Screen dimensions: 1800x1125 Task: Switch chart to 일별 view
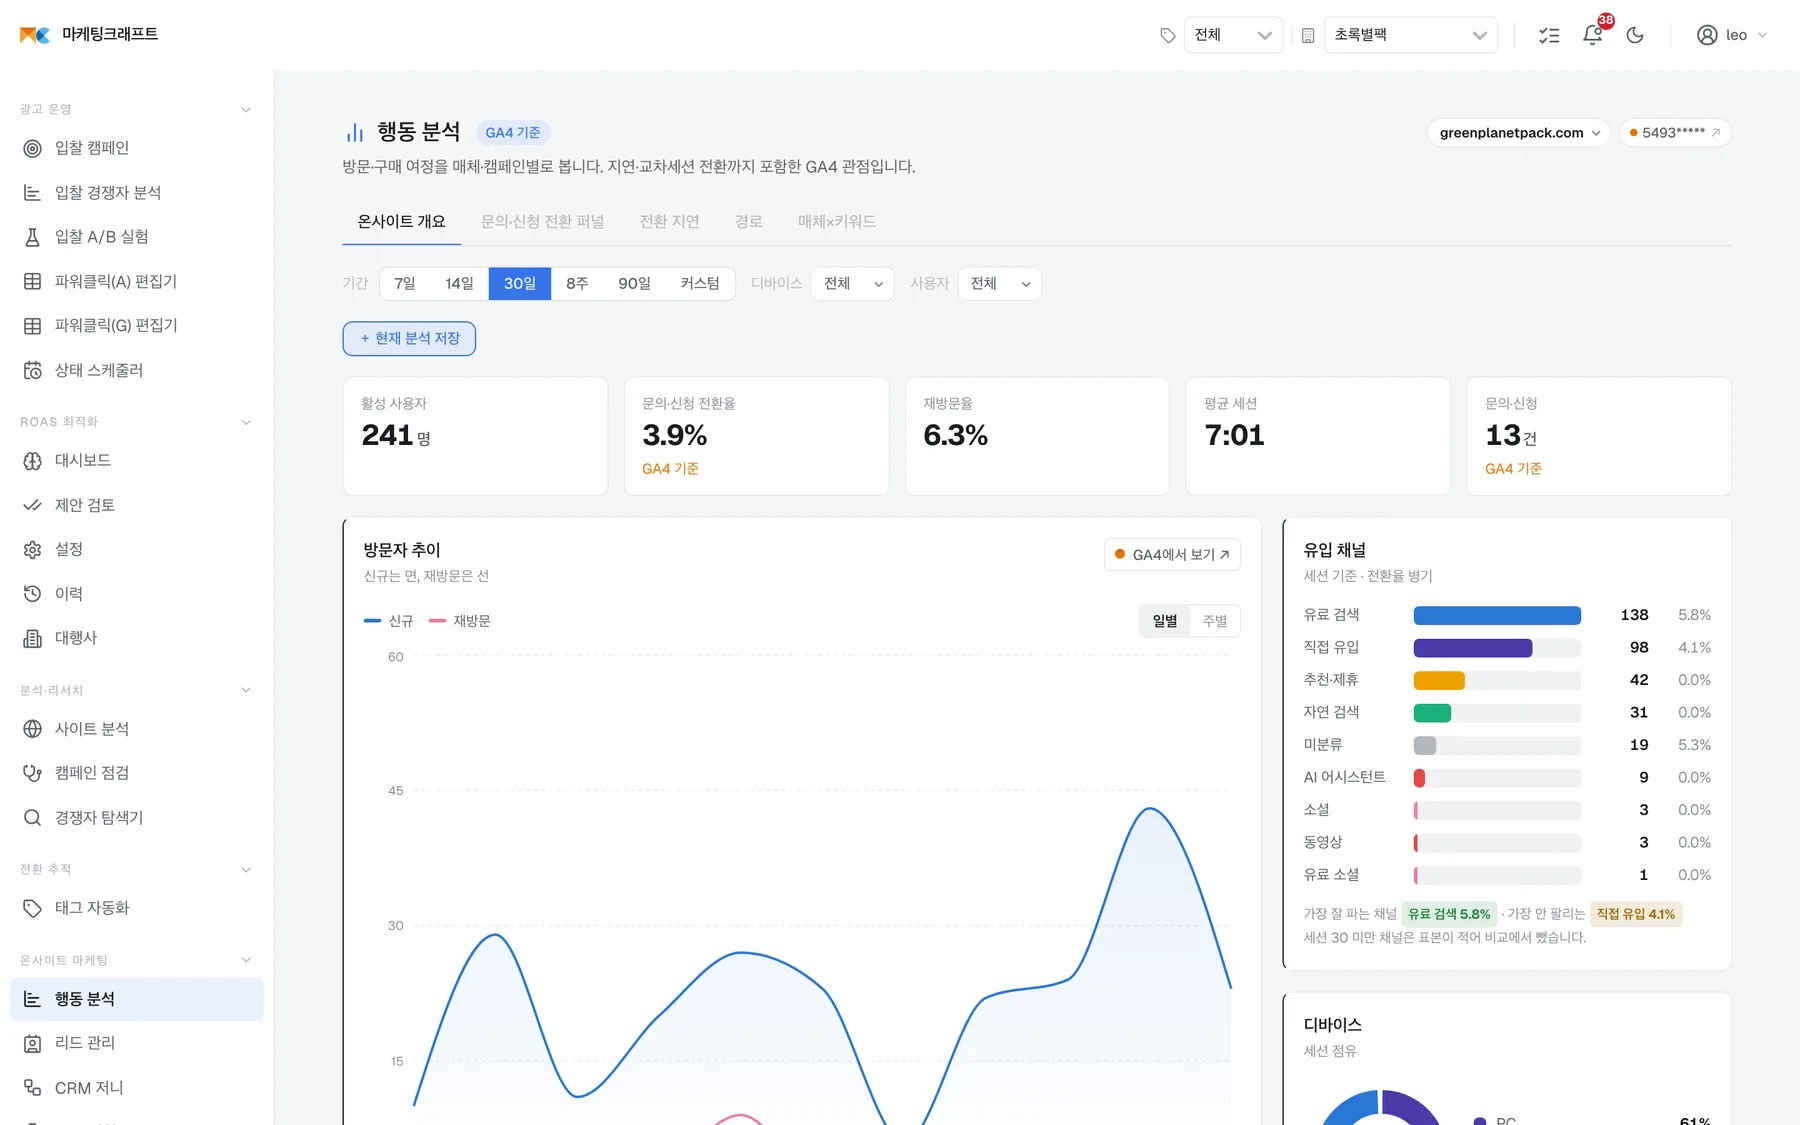pos(1165,621)
